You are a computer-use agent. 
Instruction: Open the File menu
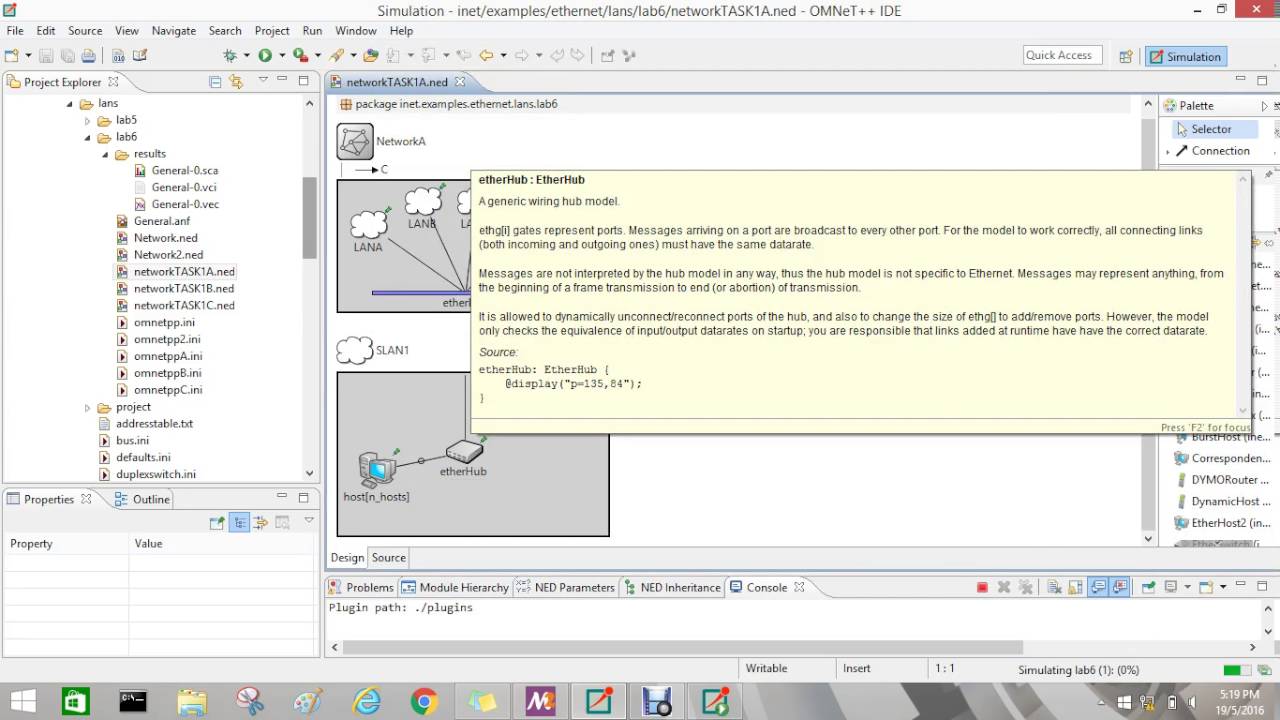(x=15, y=31)
